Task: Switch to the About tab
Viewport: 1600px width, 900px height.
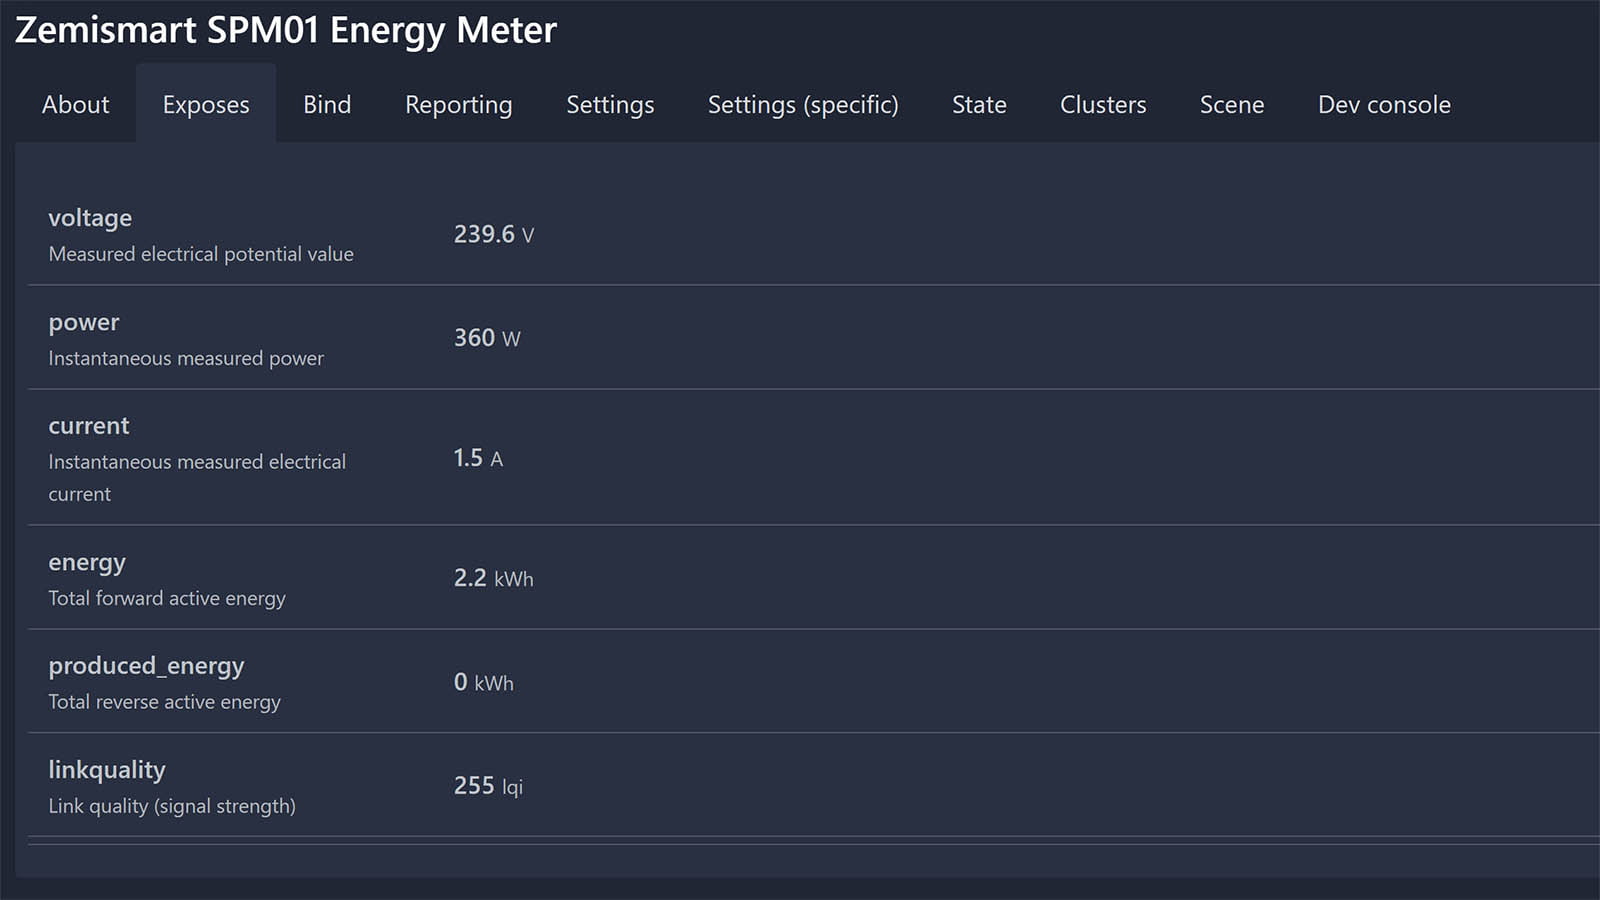Action: (74, 104)
